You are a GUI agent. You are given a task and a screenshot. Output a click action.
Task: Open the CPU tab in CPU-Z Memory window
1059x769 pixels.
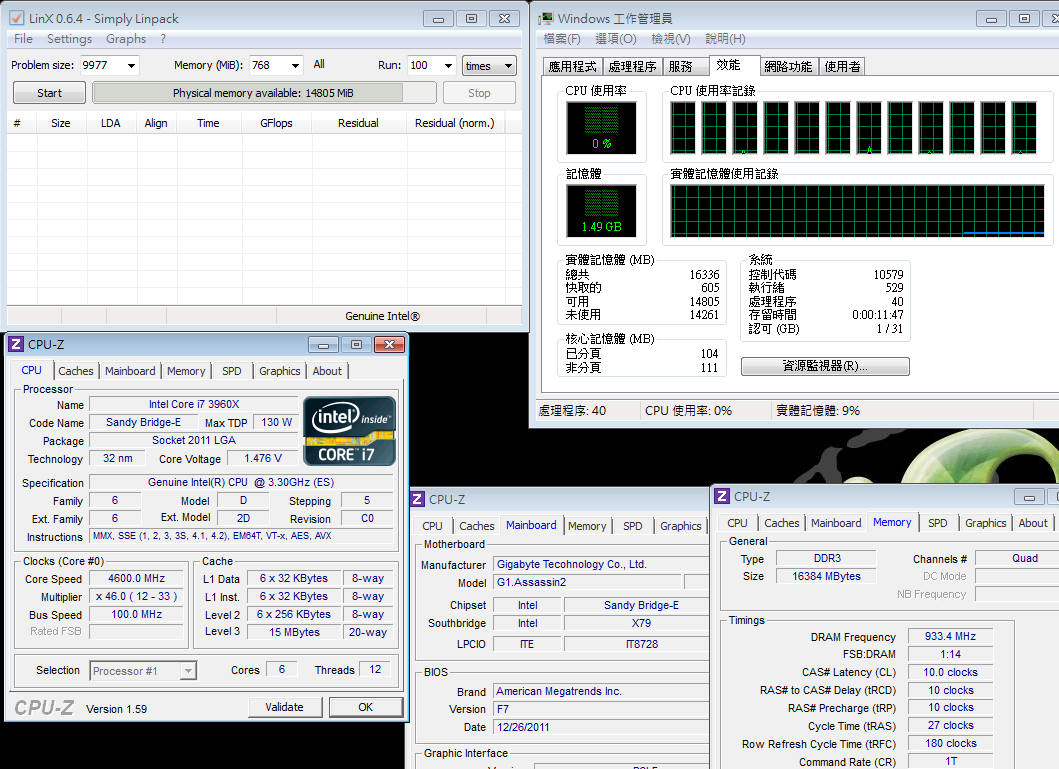(x=738, y=523)
